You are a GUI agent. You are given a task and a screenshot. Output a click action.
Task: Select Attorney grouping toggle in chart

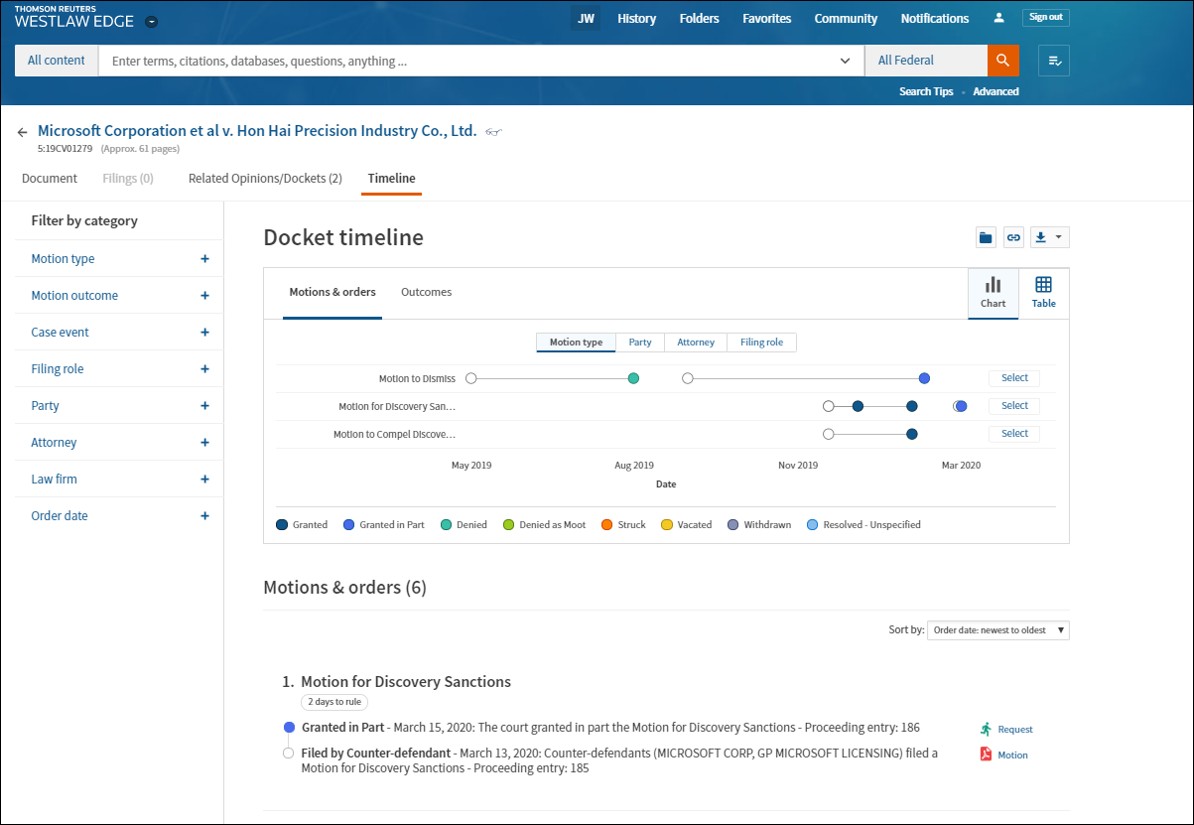coord(696,342)
